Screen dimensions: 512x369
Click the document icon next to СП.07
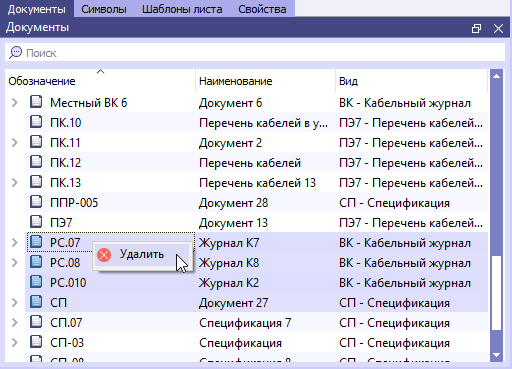coord(36,322)
